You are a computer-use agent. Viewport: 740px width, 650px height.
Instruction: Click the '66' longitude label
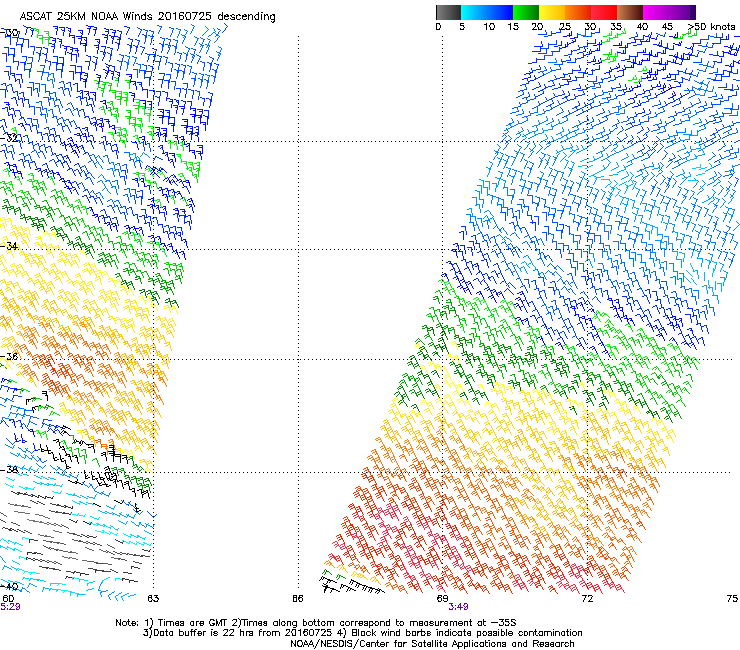point(297,599)
